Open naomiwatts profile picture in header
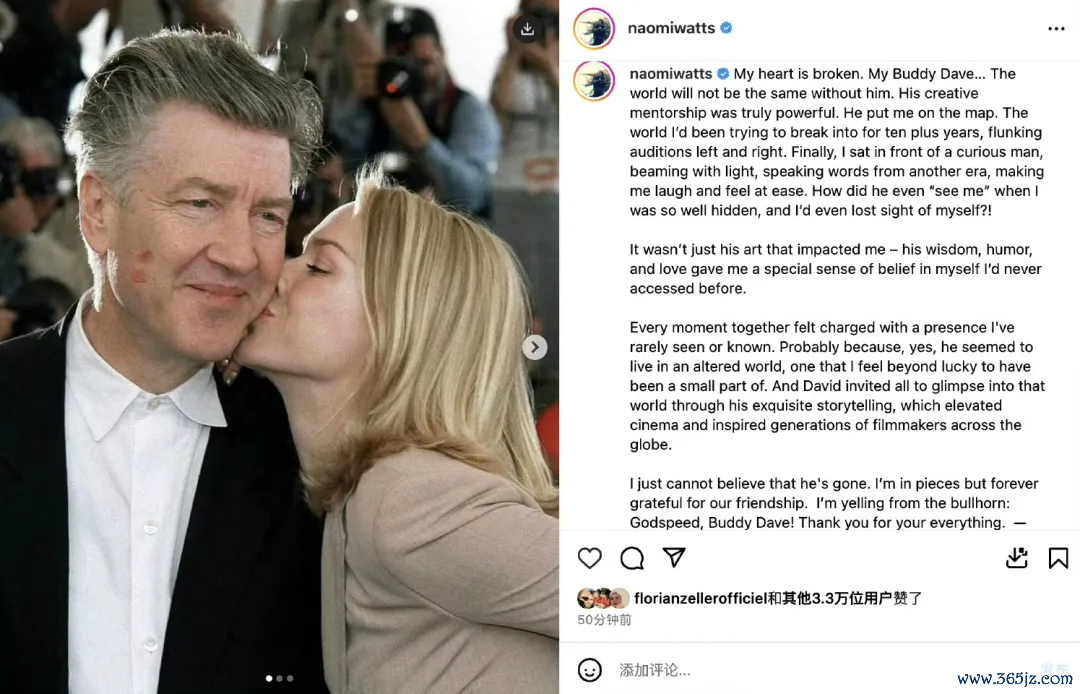The width and height of the screenshot is (1080, 694). pyautogui.click(x=594, y=28)
